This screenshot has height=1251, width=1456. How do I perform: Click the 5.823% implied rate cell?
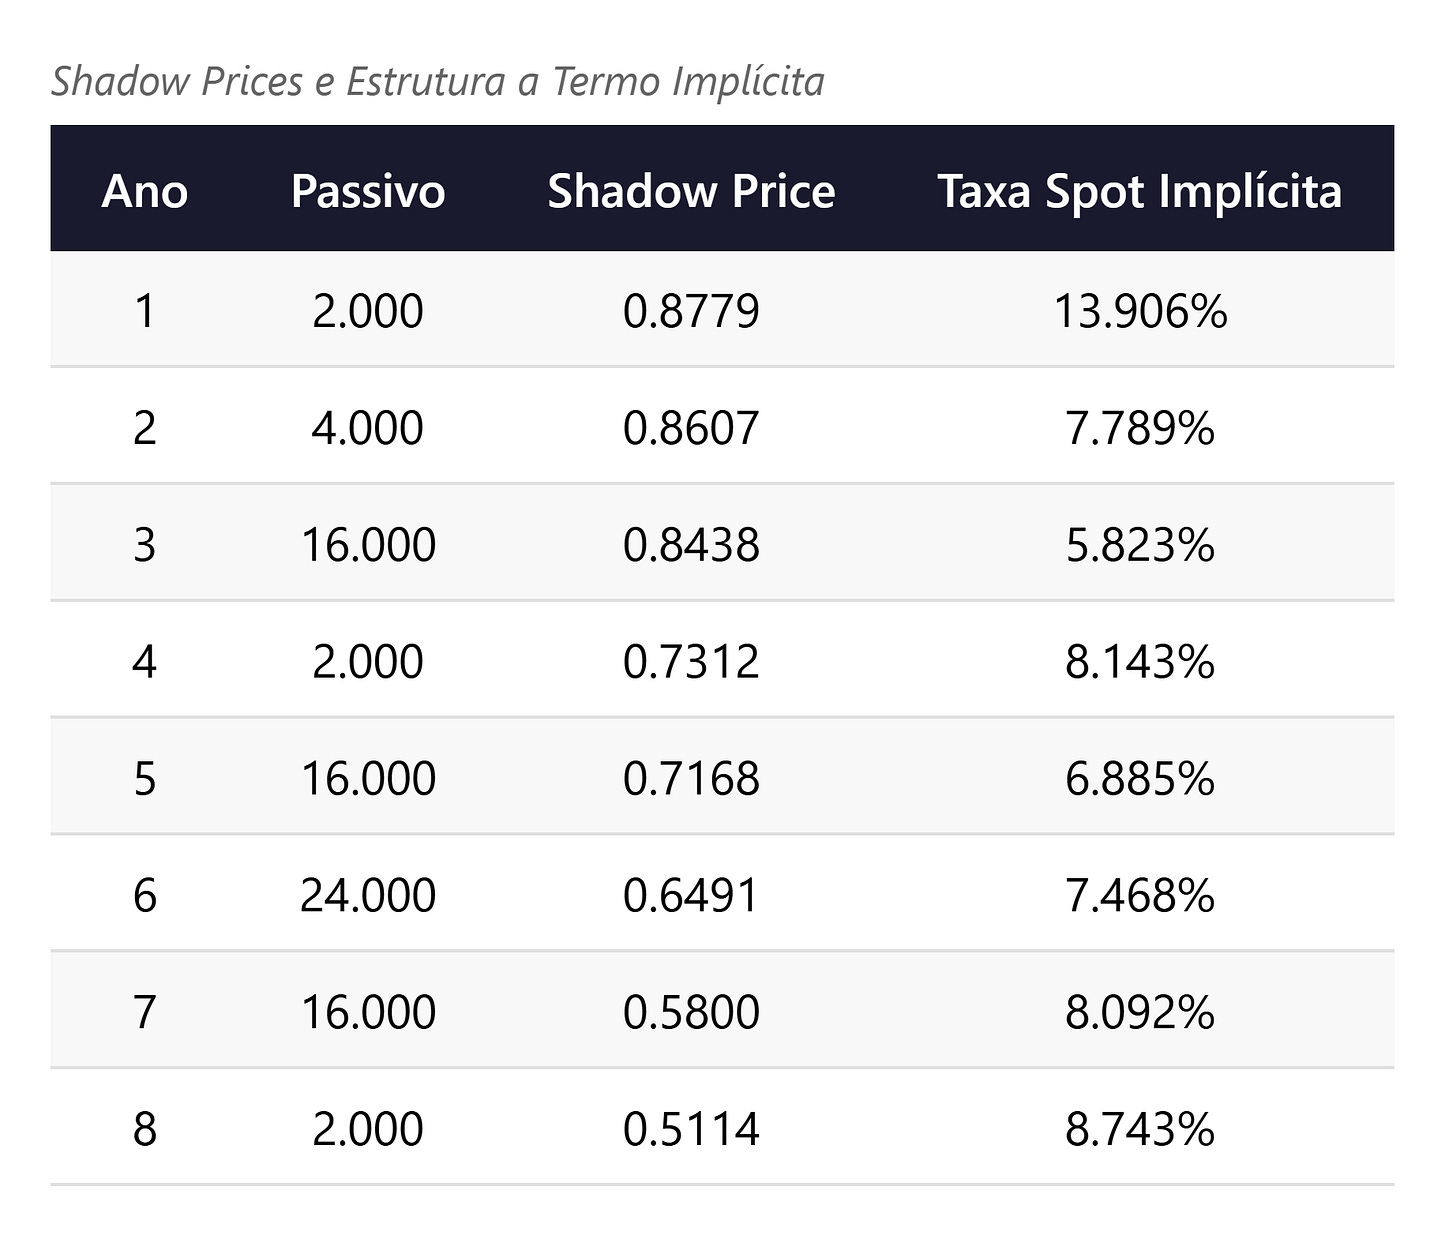click(1140, 545)
